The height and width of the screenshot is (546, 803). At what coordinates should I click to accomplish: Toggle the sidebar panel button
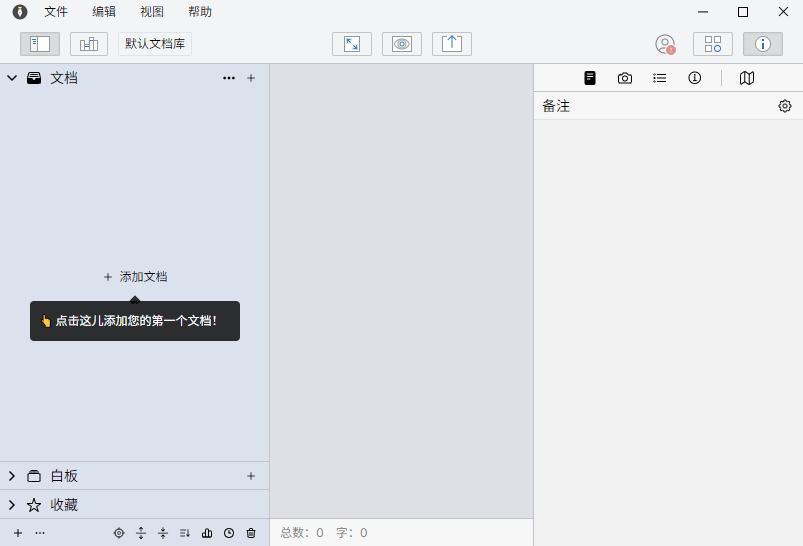tap(40, 44)
